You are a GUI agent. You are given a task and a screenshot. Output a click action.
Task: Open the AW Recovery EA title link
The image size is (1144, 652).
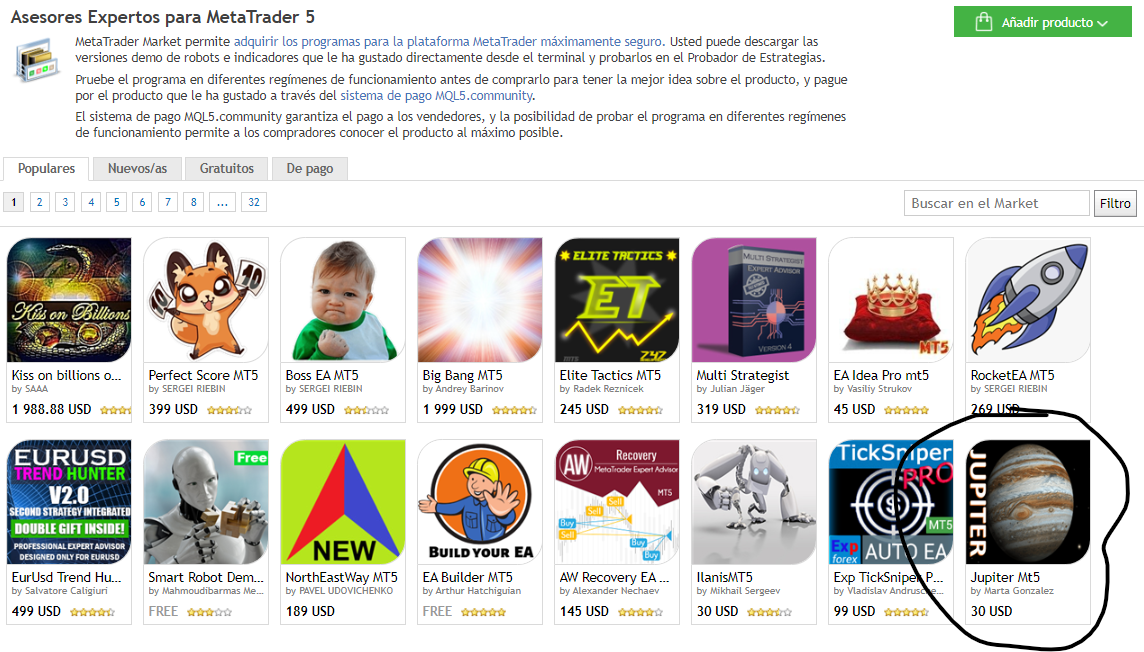tap(614, 577)
